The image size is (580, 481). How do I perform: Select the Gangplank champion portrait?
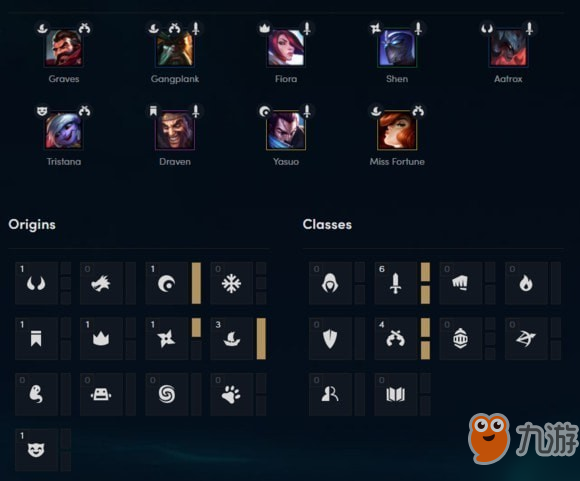(x=175, y=48)
